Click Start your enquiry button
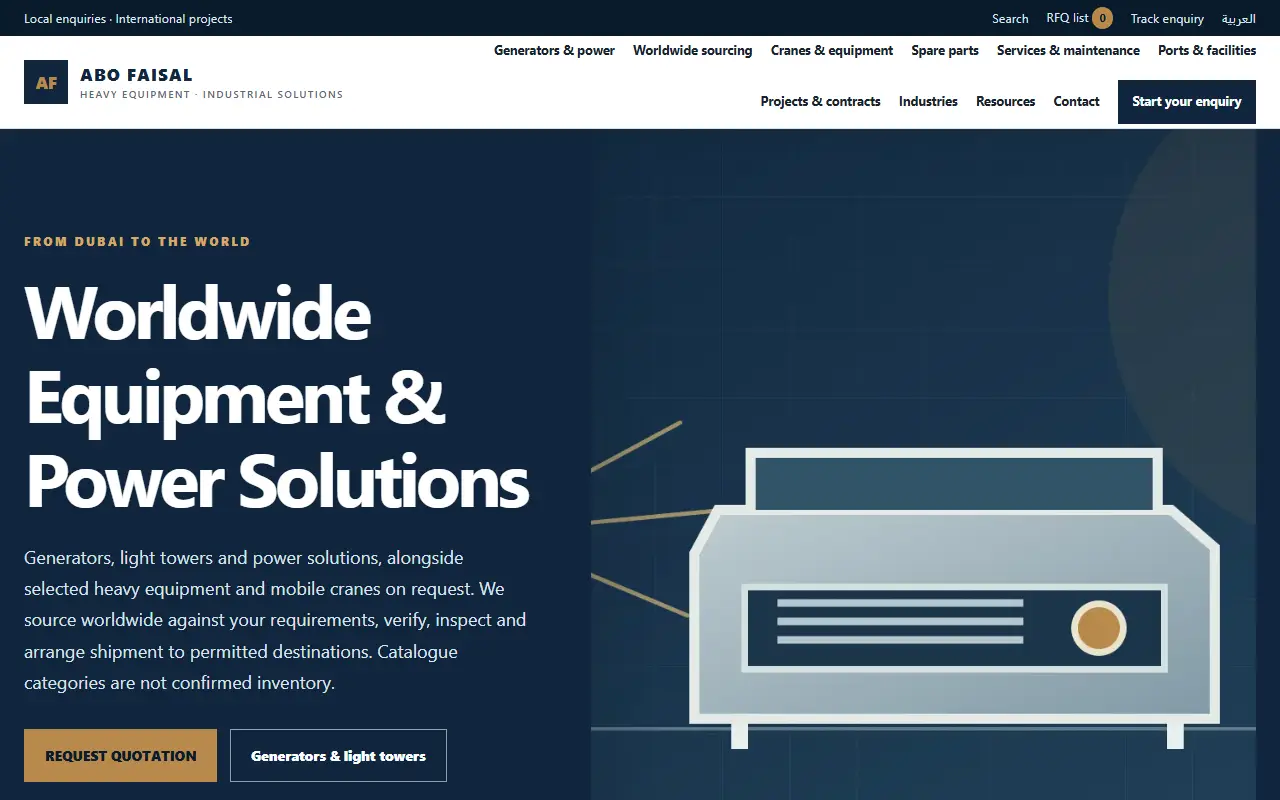The image size is (1280, 800). [x=1187, y=102]
